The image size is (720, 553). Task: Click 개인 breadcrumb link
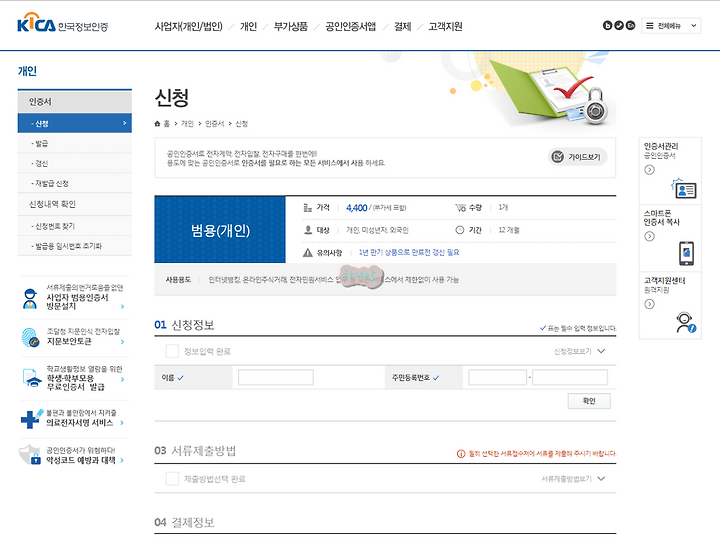point(187,124)
